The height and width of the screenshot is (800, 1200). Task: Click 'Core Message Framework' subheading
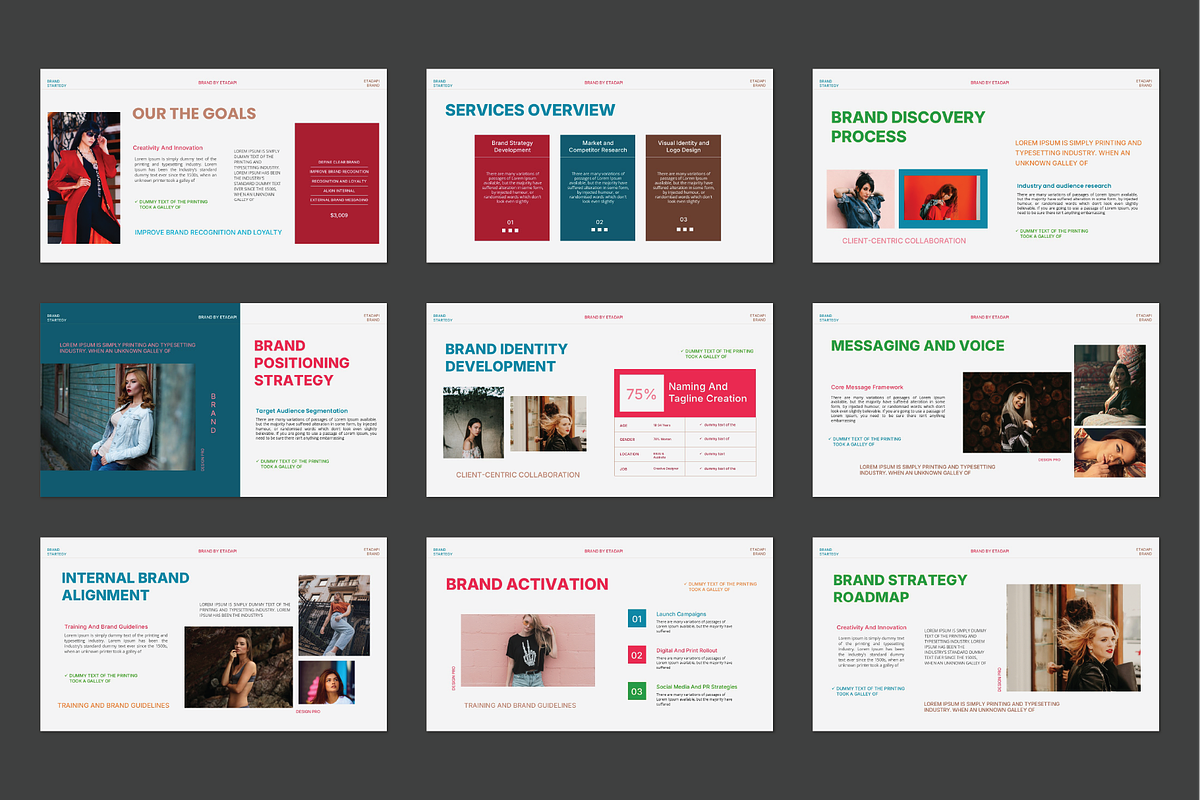[867, 387]
